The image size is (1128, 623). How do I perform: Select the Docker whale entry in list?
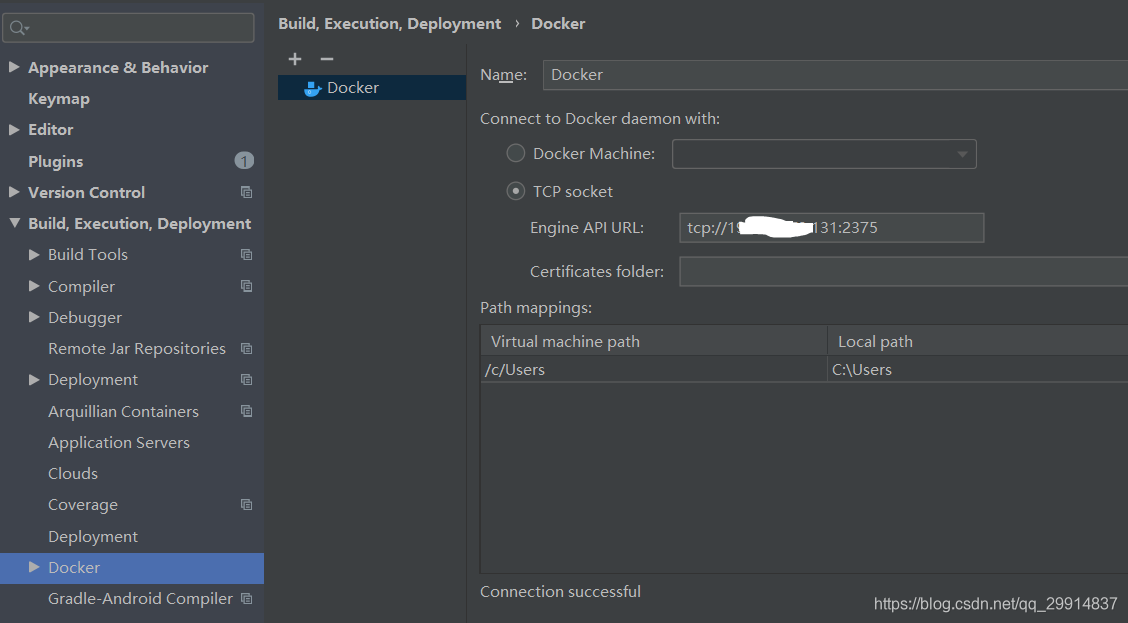coord(372,88)
